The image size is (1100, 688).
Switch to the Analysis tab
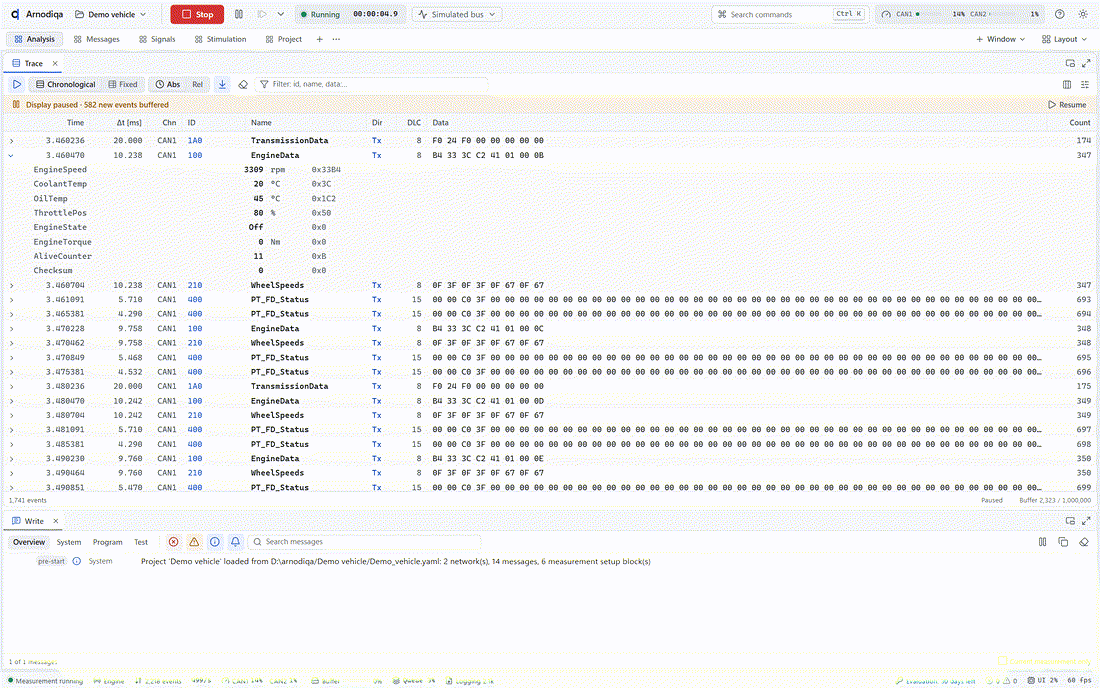pyautogui.click(x=34, y=39)
